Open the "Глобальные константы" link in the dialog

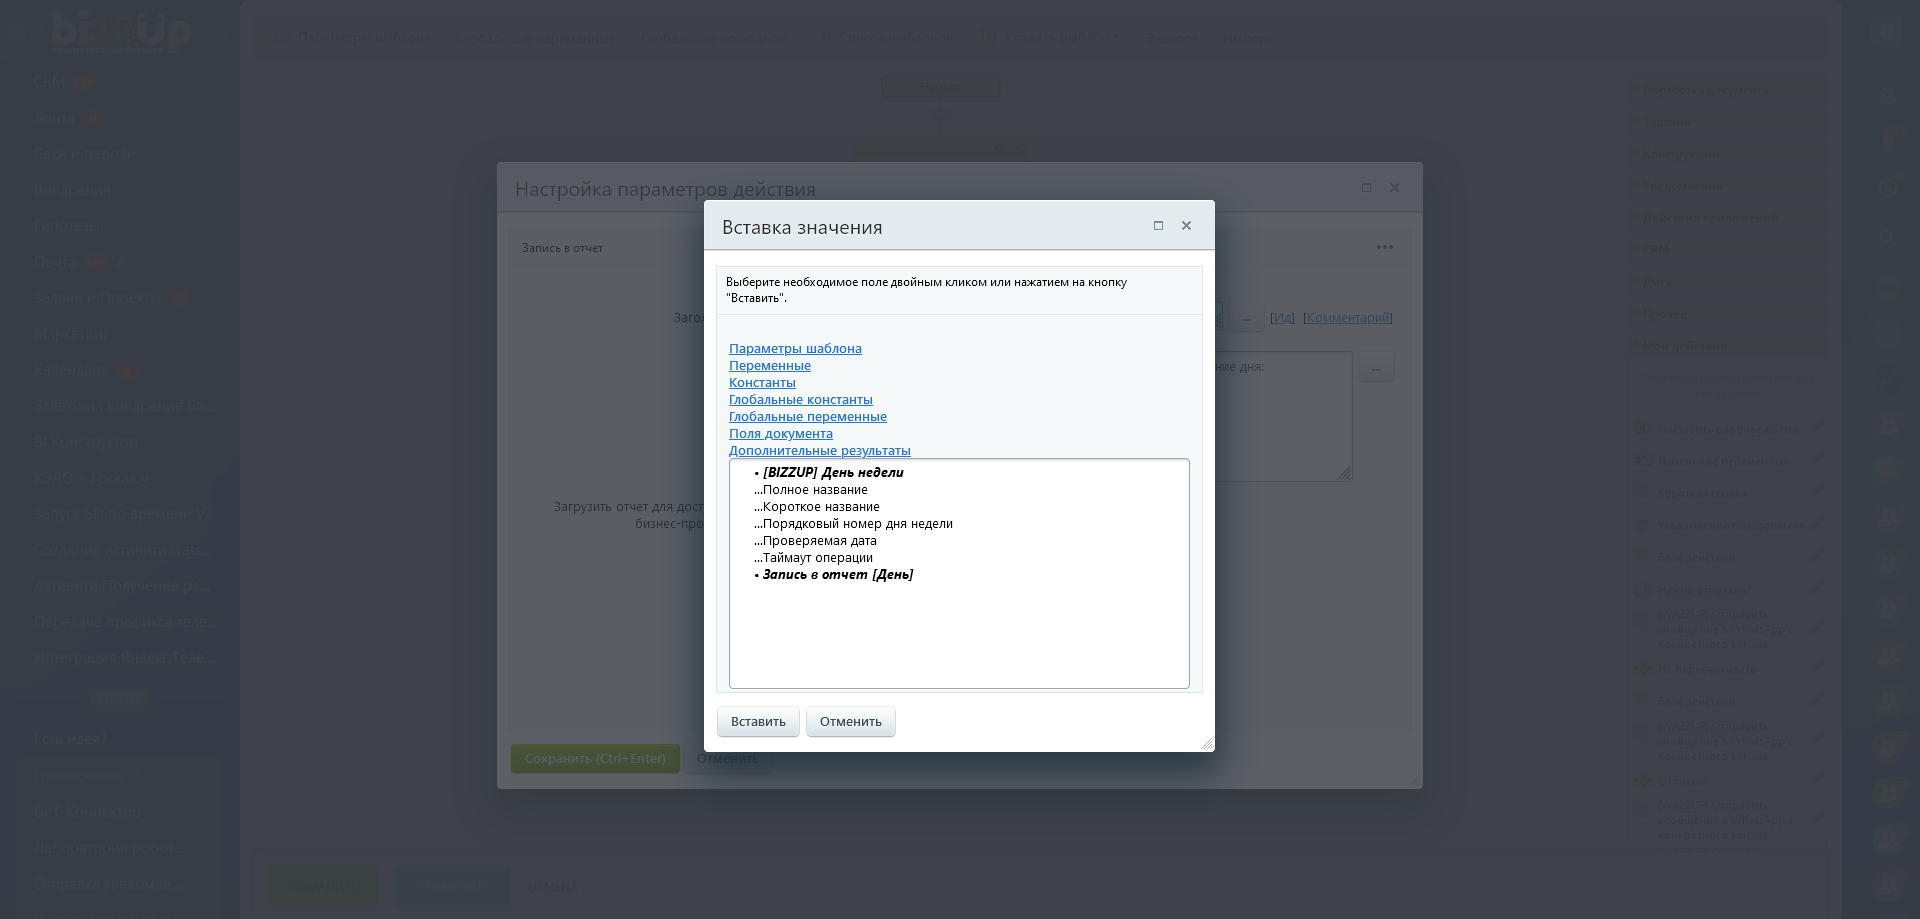pos(800,400)
